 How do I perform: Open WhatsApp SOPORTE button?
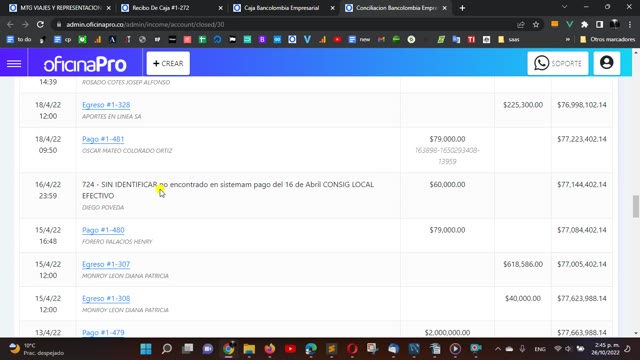click(x=558, y=63)
